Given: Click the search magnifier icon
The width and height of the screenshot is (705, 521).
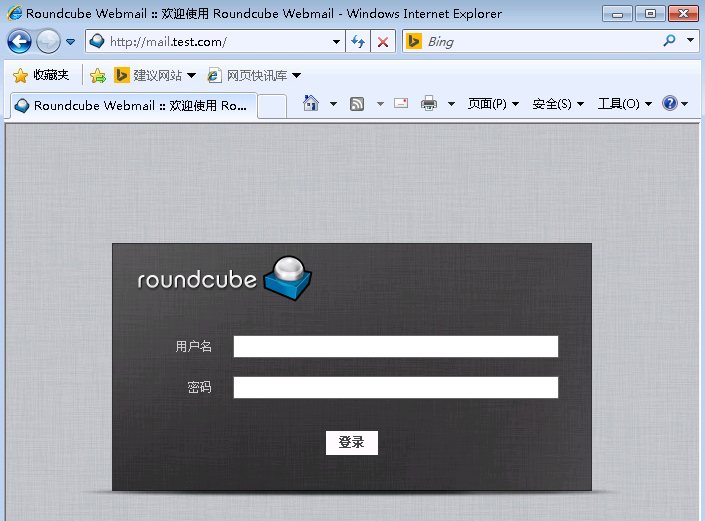Looking at the screenshot, I should point(669,41).
